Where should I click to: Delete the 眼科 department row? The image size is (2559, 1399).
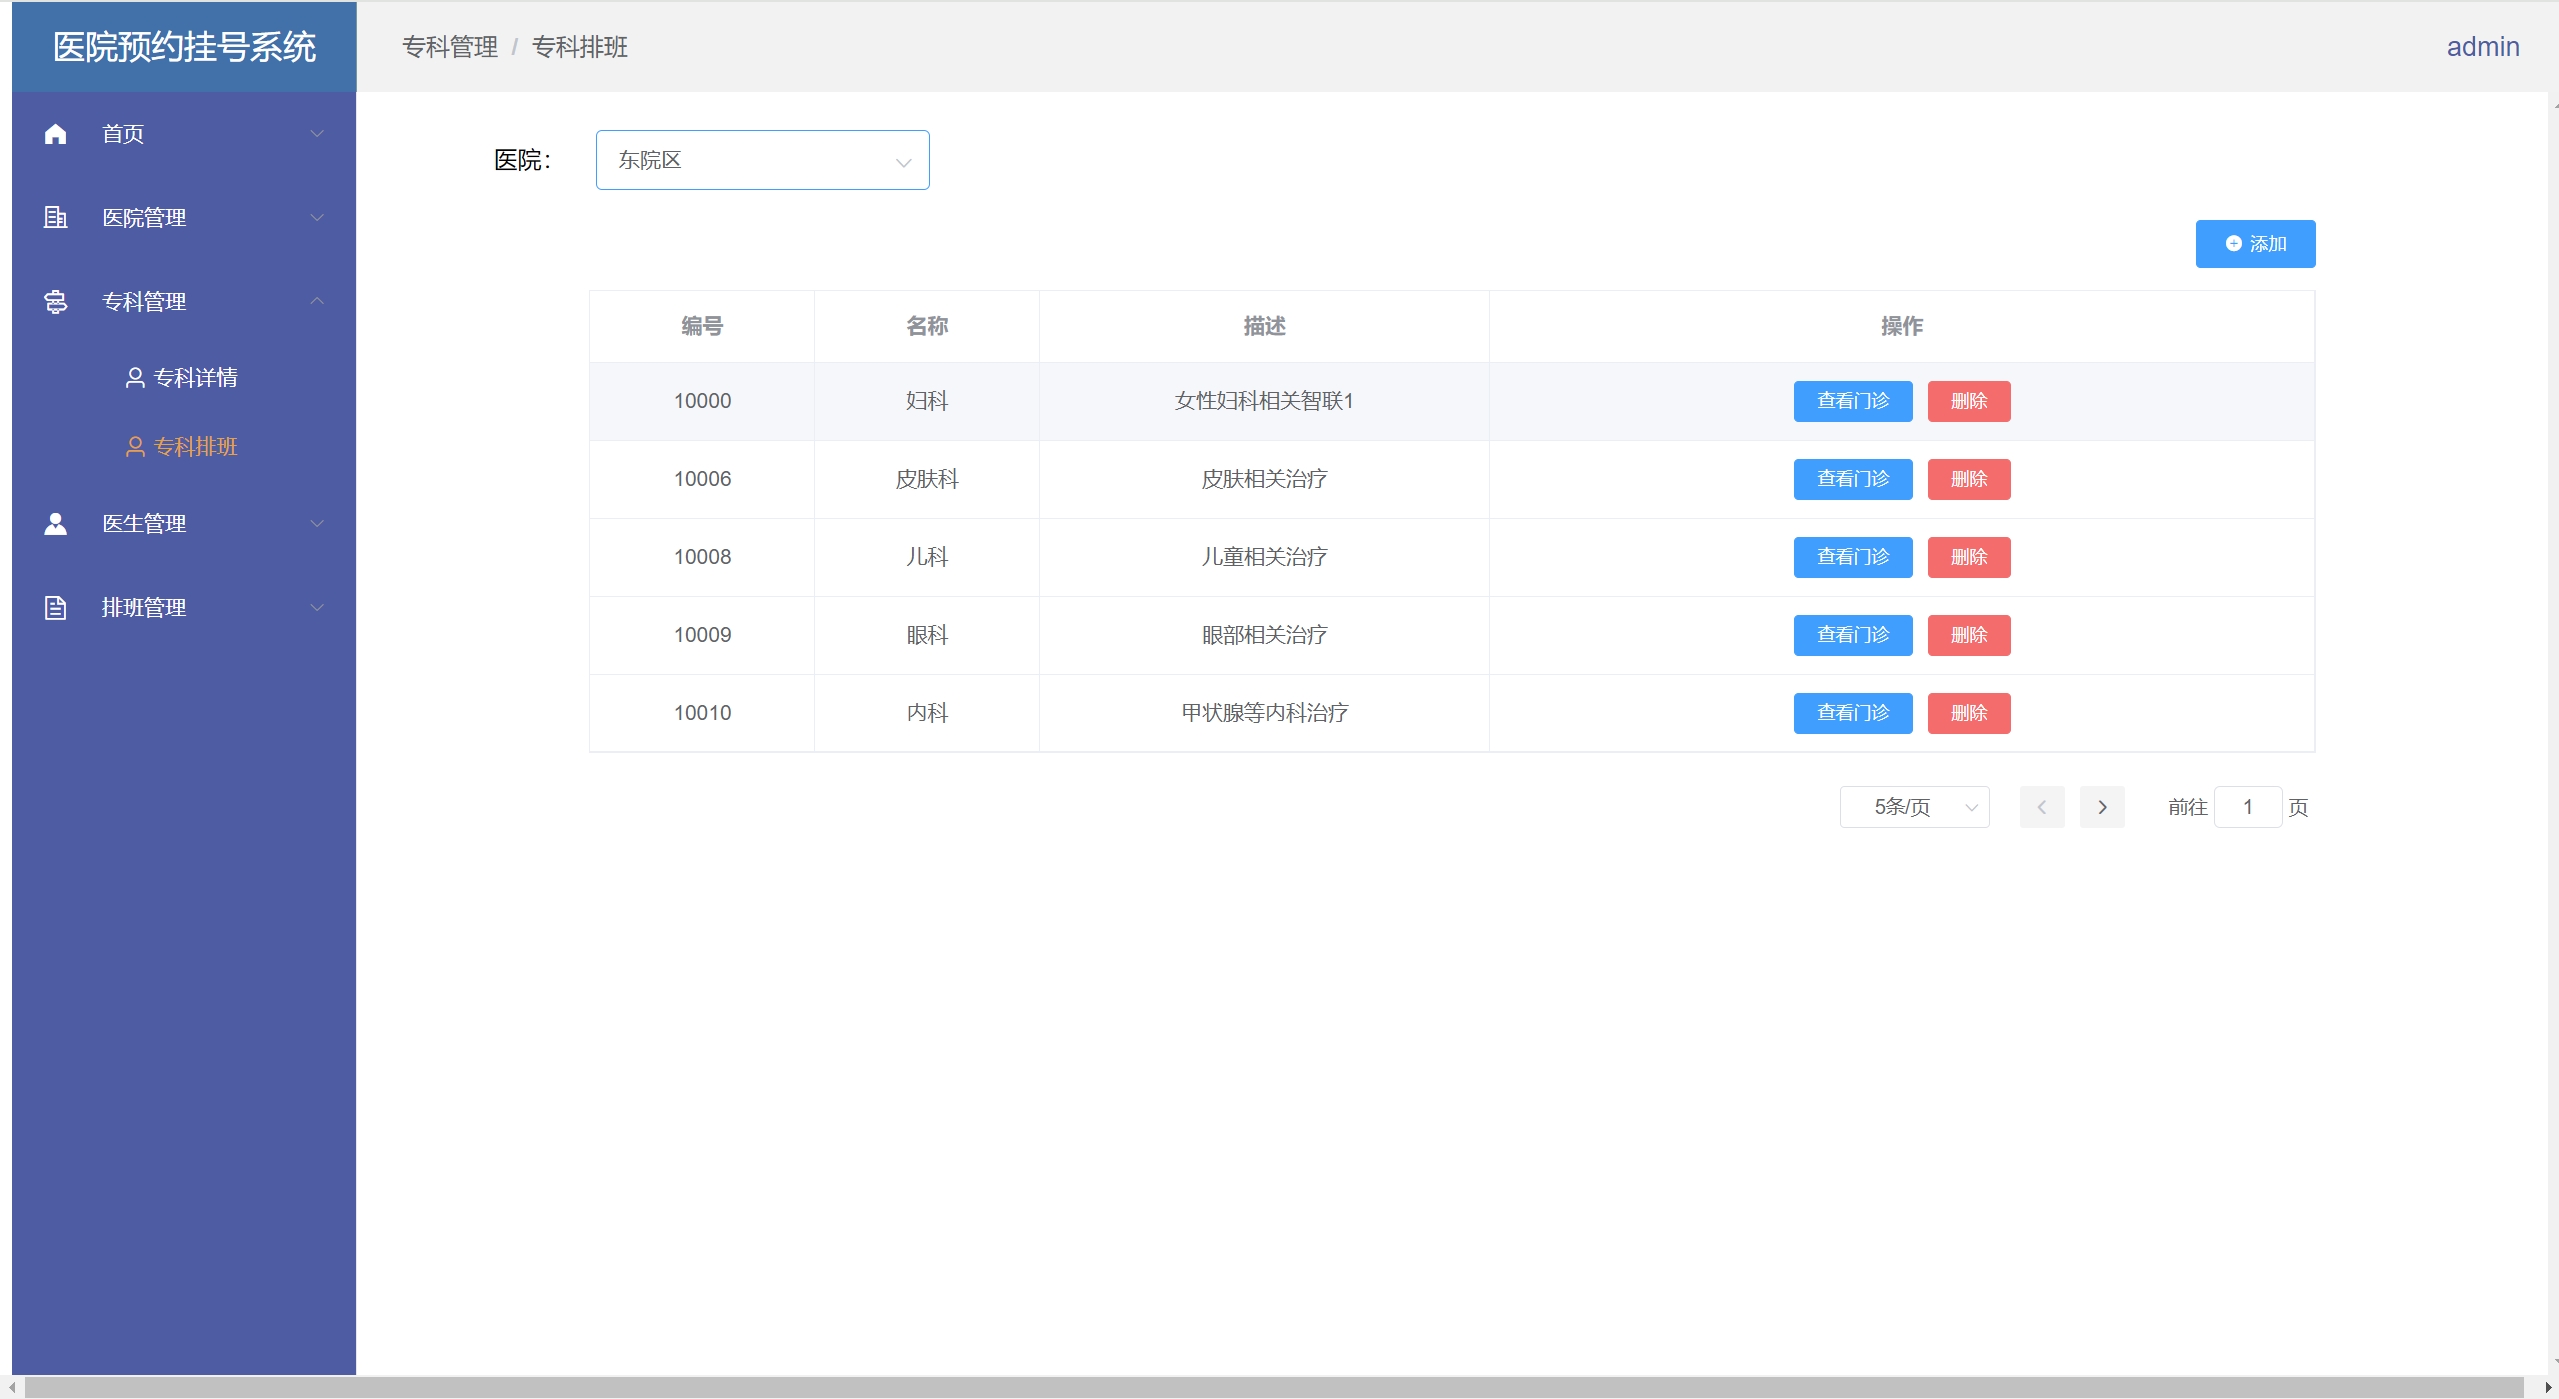(1968, 635)
